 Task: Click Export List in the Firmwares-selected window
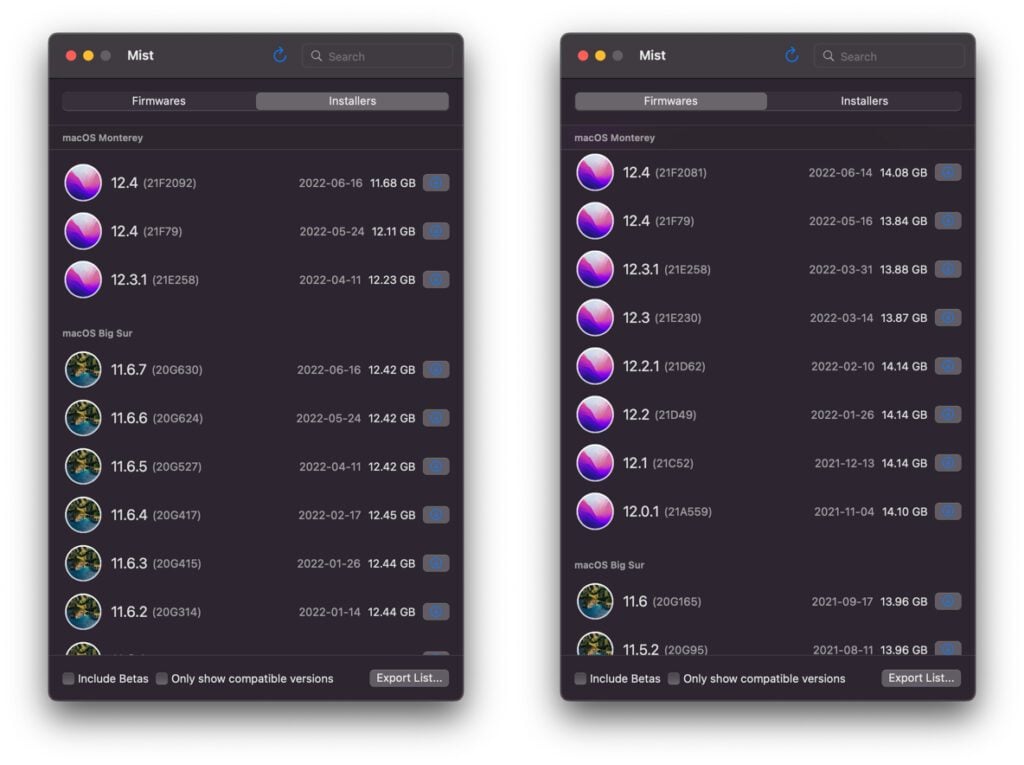click(x=921, y=678)
